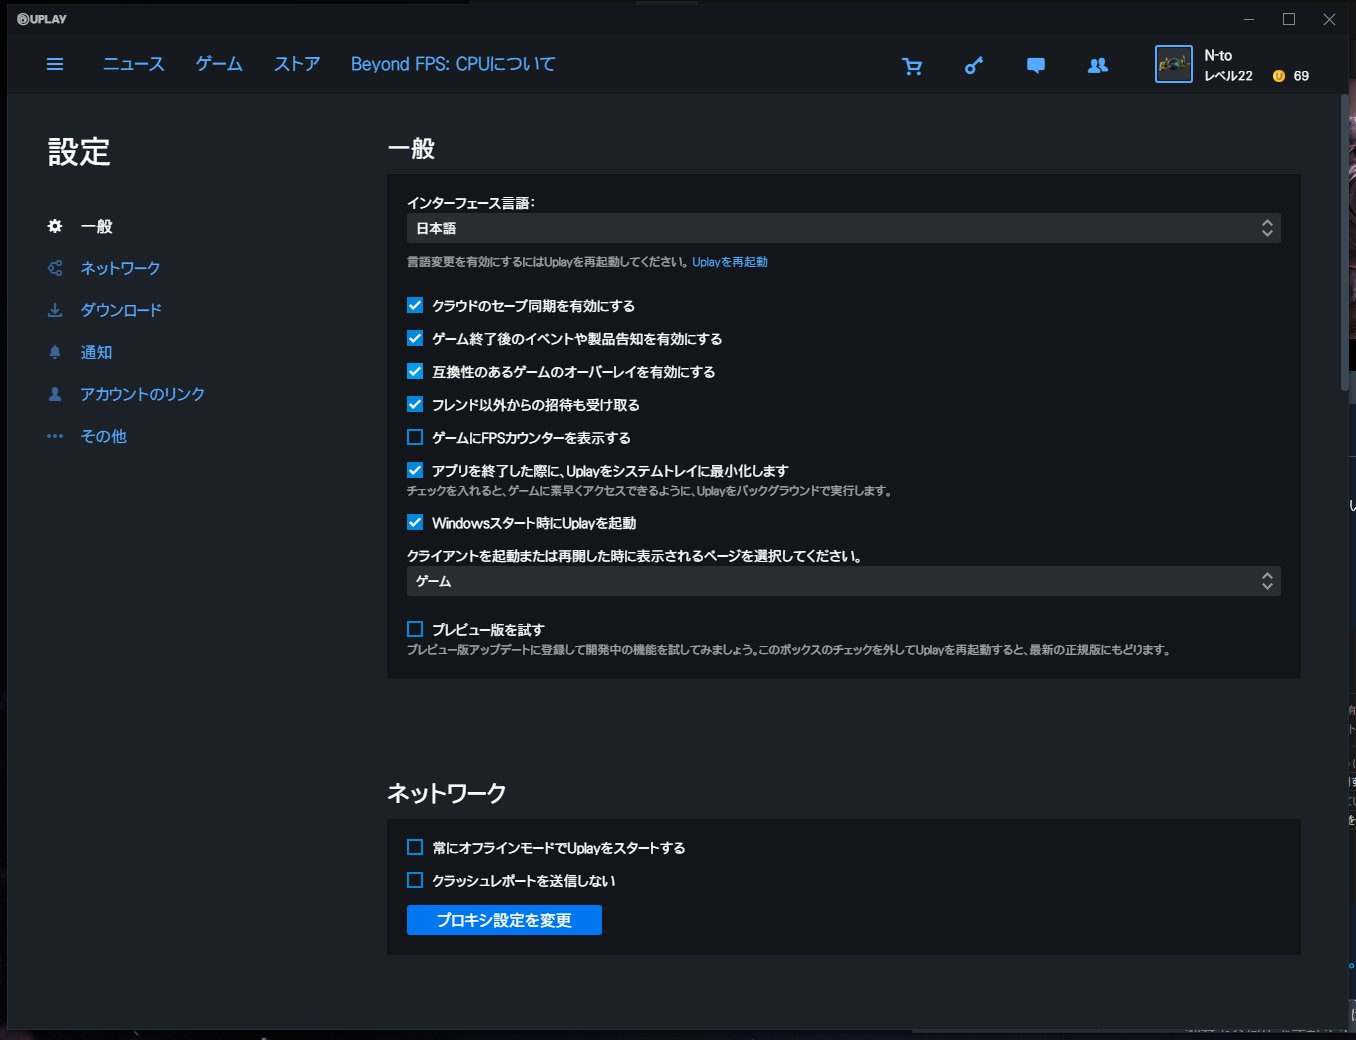Click the three dots icon beside その他
Viewport: 1356px width, 1040px height.
click(55, 436)
